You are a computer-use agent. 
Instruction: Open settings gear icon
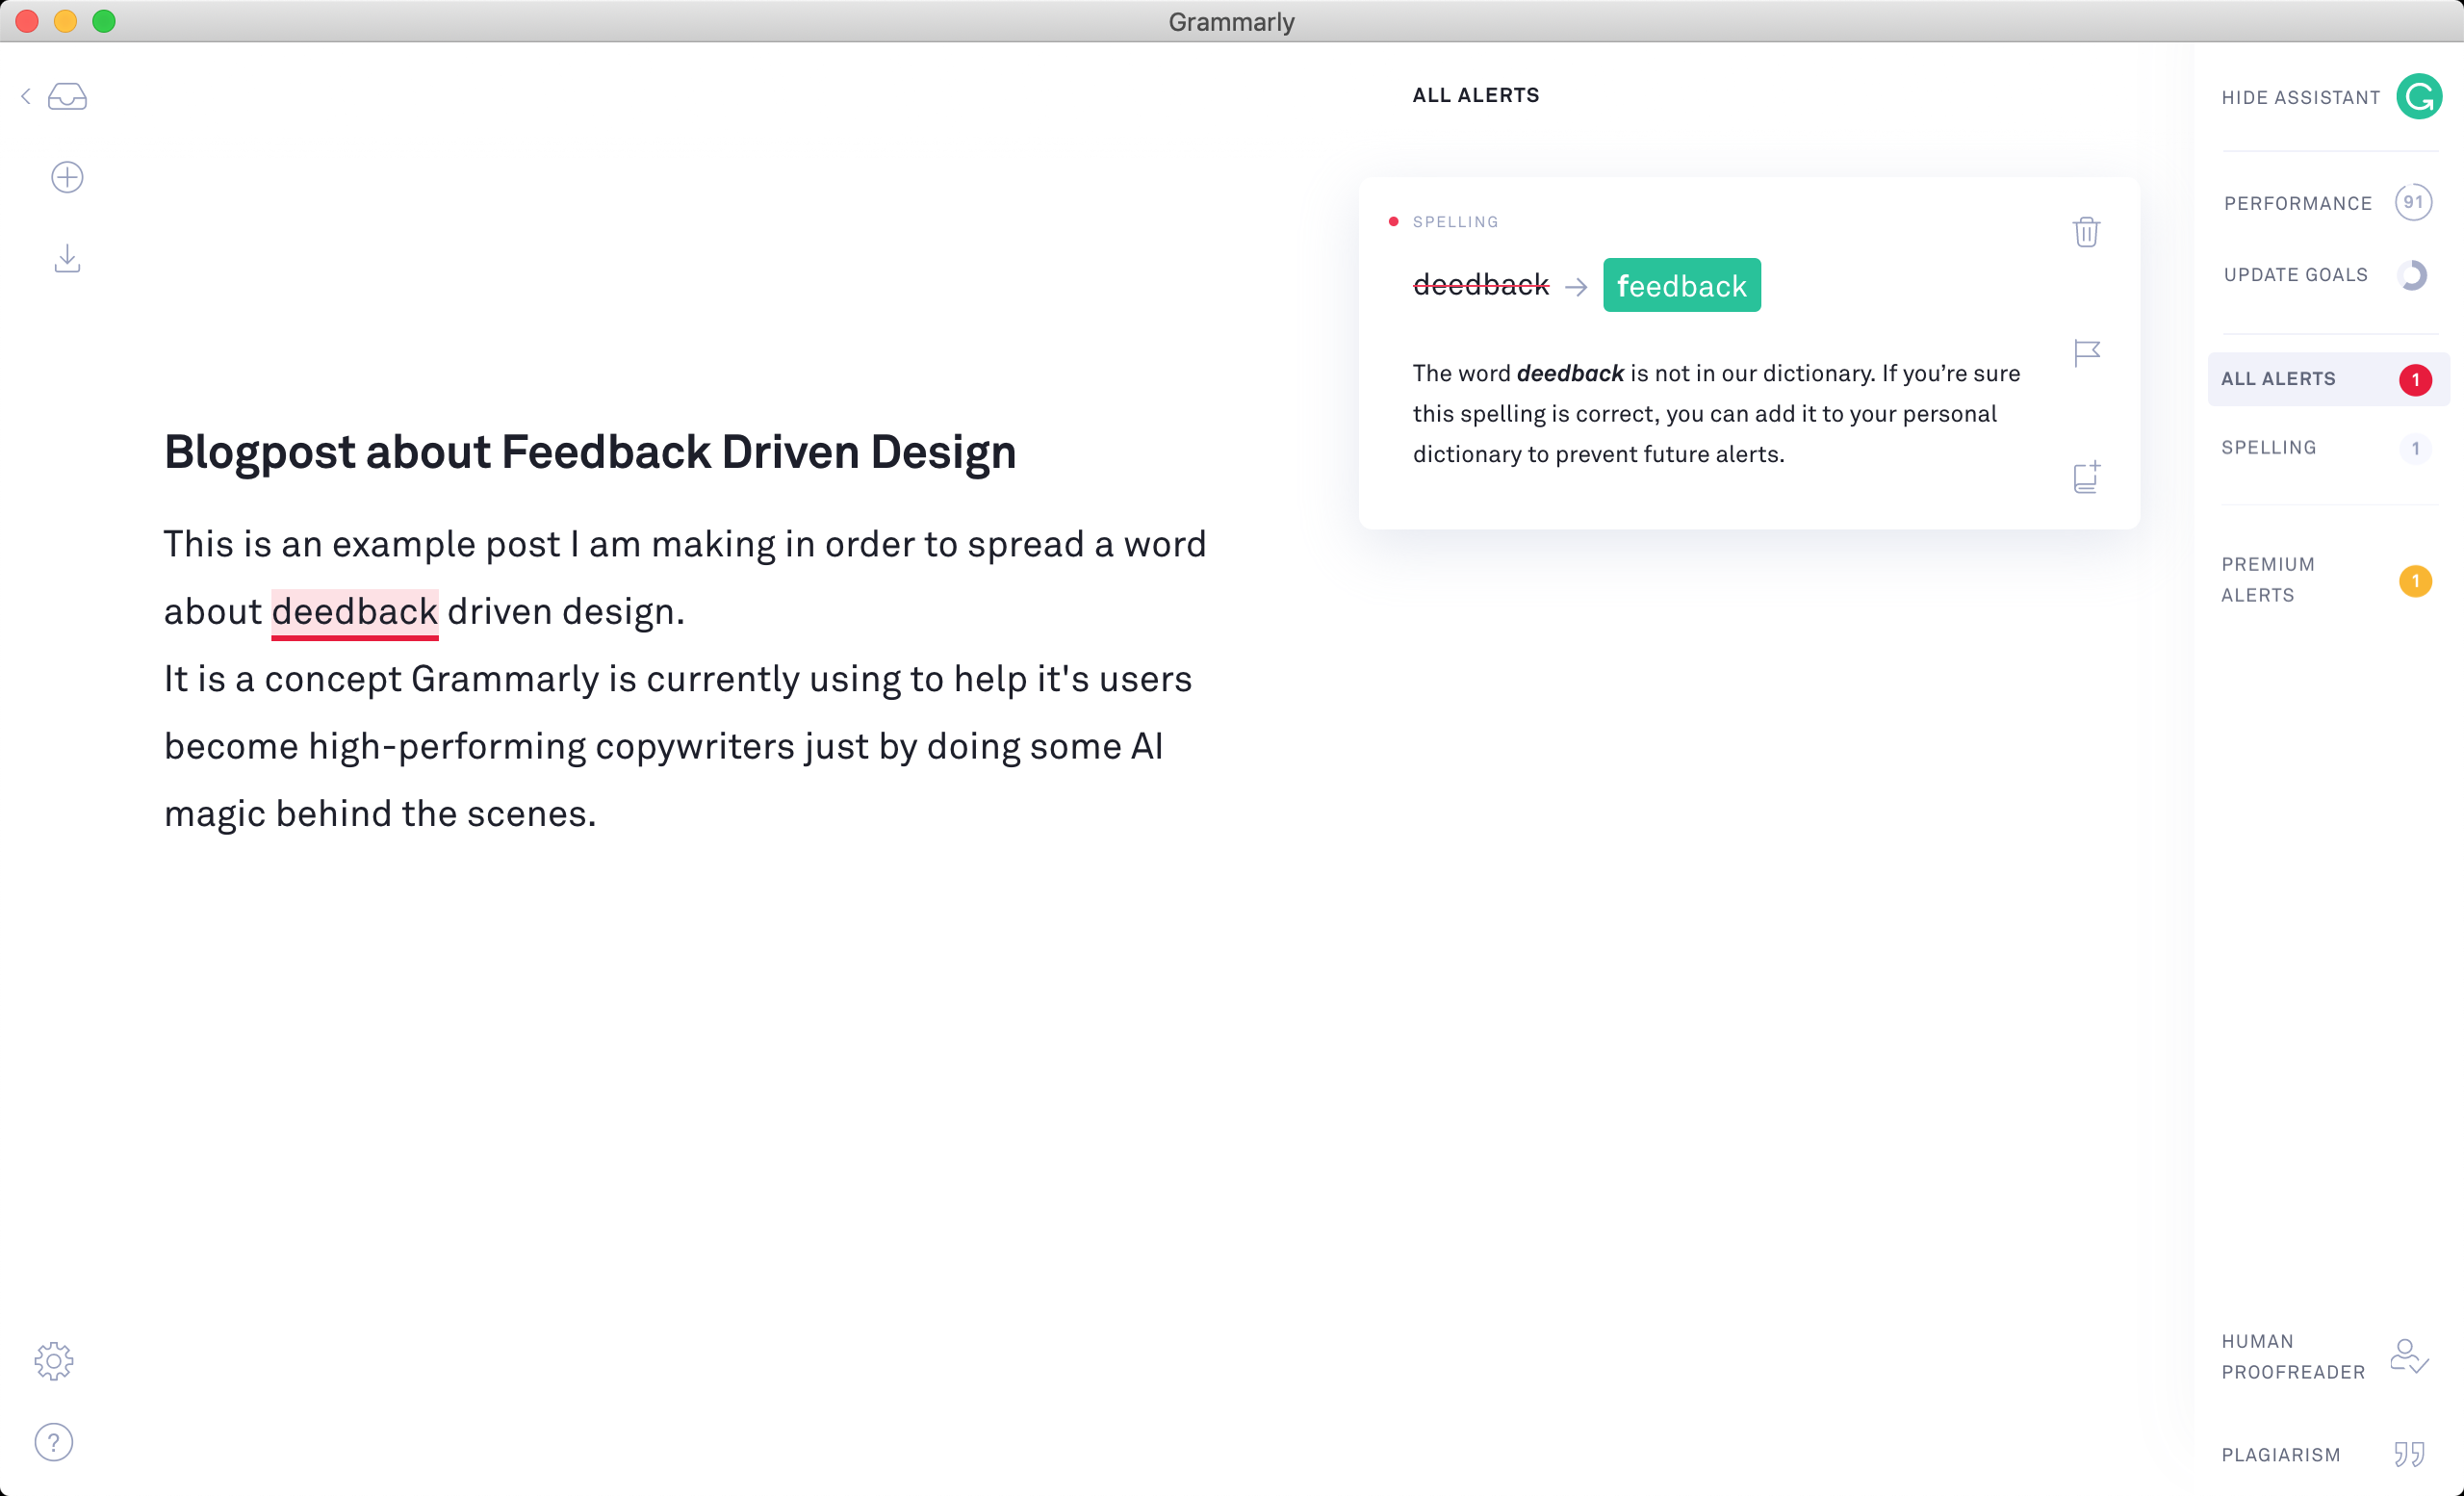(54, 1361)
